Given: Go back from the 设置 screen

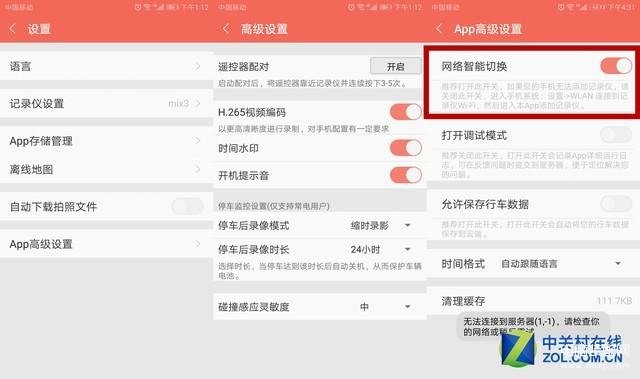Looking at the screenshot, I should [13, 29].
